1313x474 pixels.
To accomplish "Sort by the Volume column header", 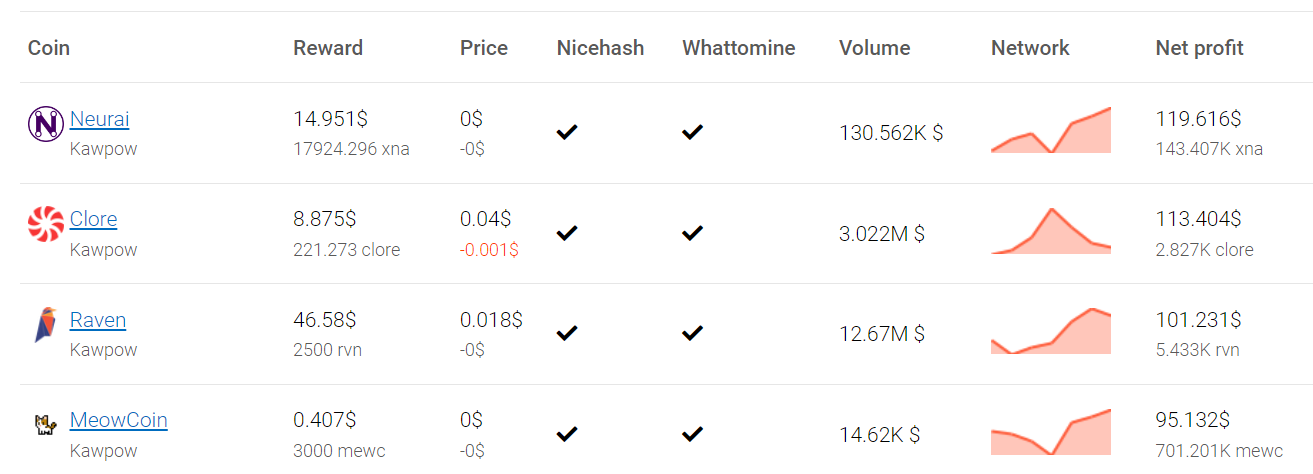I will pyautogui.click(x=874, y=48).
